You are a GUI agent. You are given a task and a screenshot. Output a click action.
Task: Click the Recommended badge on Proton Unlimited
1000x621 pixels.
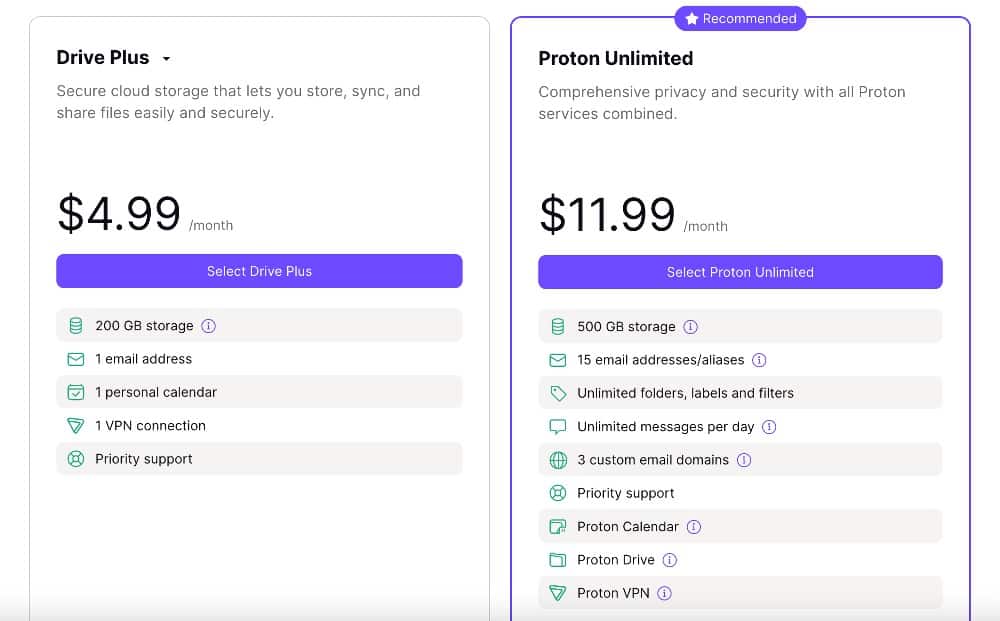[x=740, y=18]
